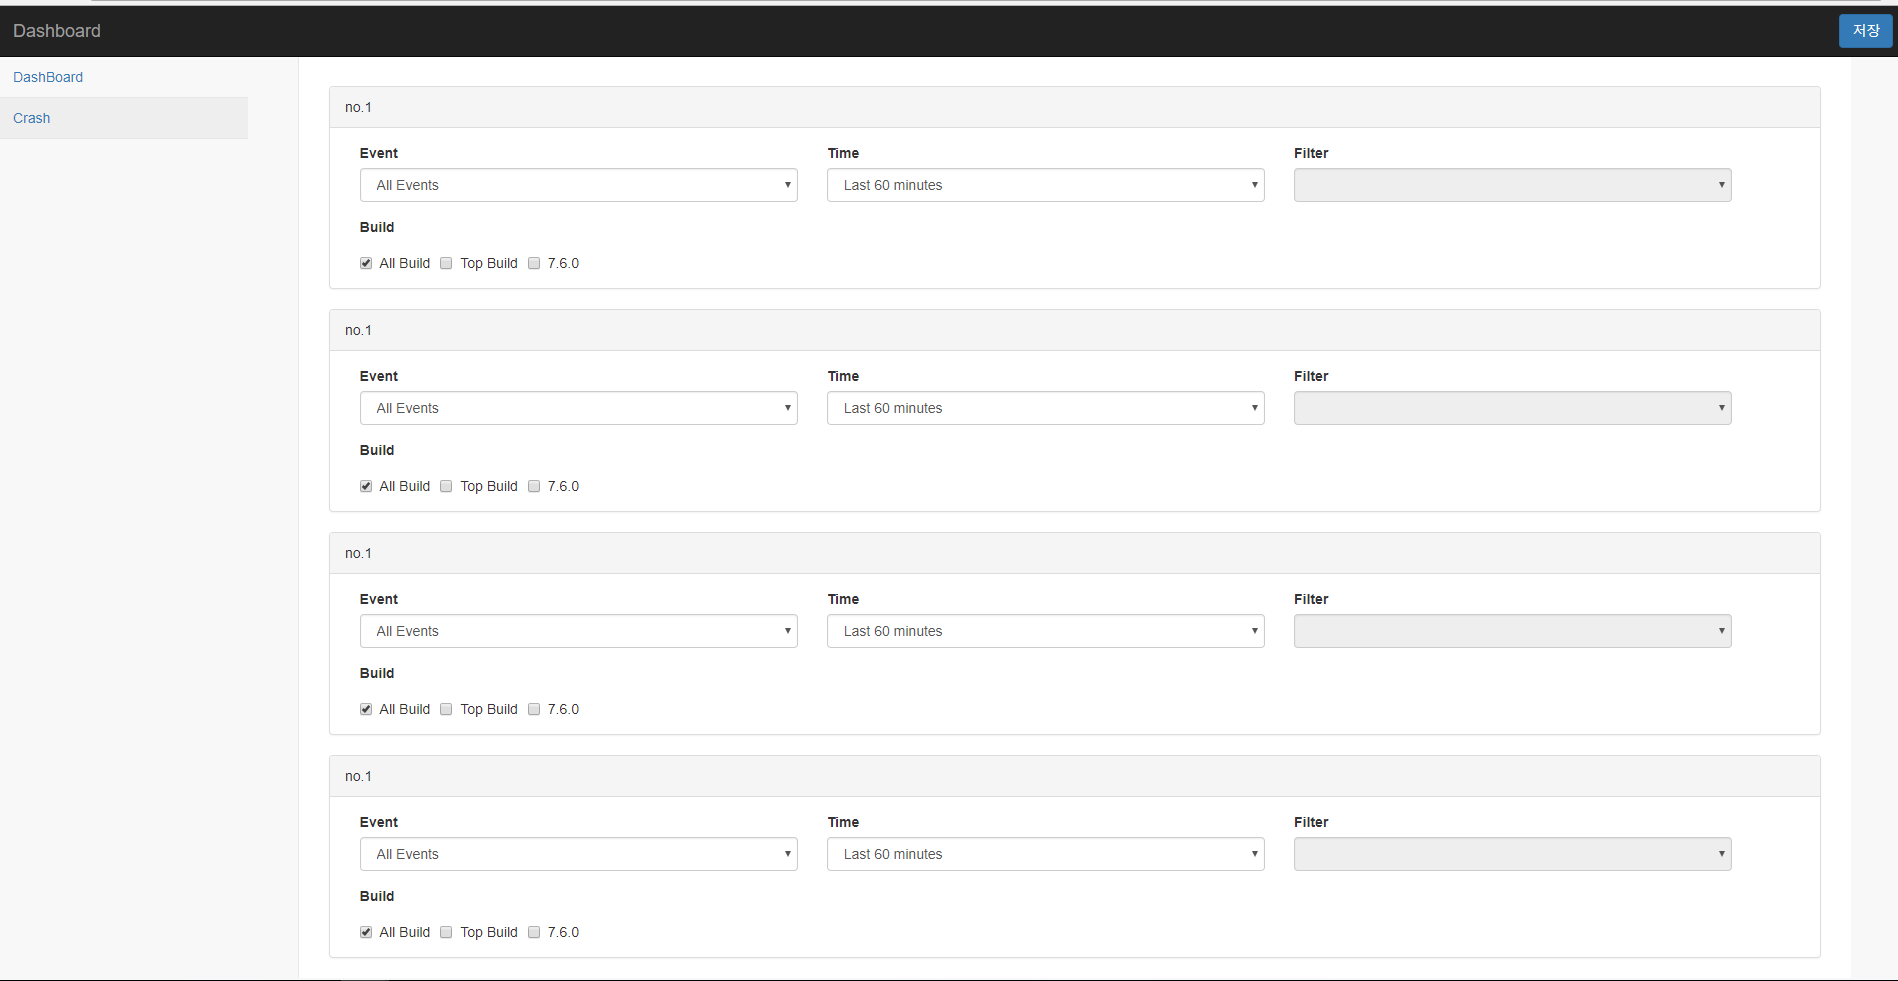Check Top Build in the fourth panel

(x=447, y=932)
